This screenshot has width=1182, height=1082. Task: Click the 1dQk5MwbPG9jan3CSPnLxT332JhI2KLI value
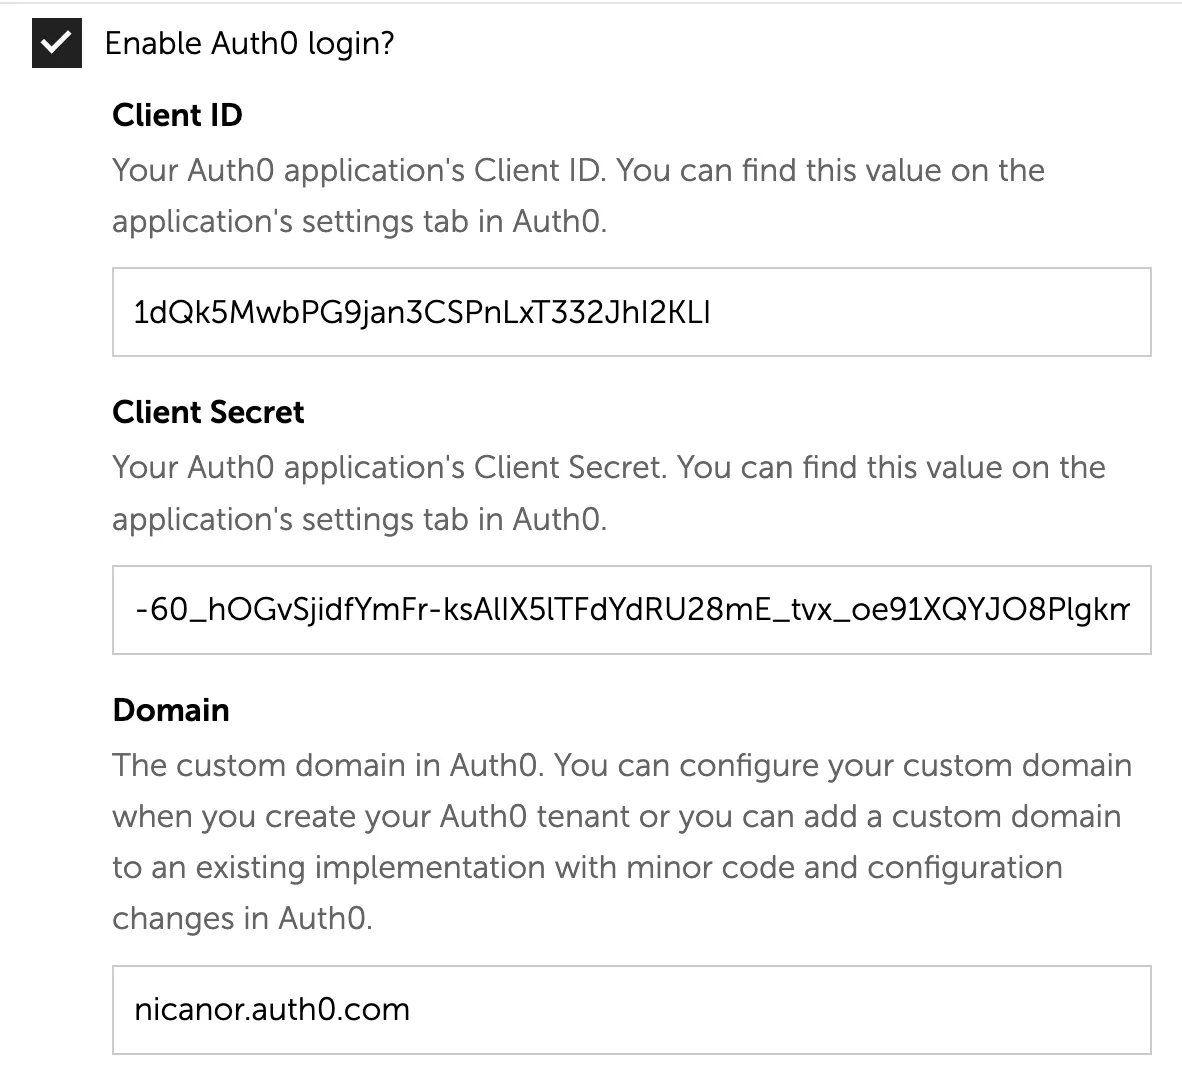420,312
